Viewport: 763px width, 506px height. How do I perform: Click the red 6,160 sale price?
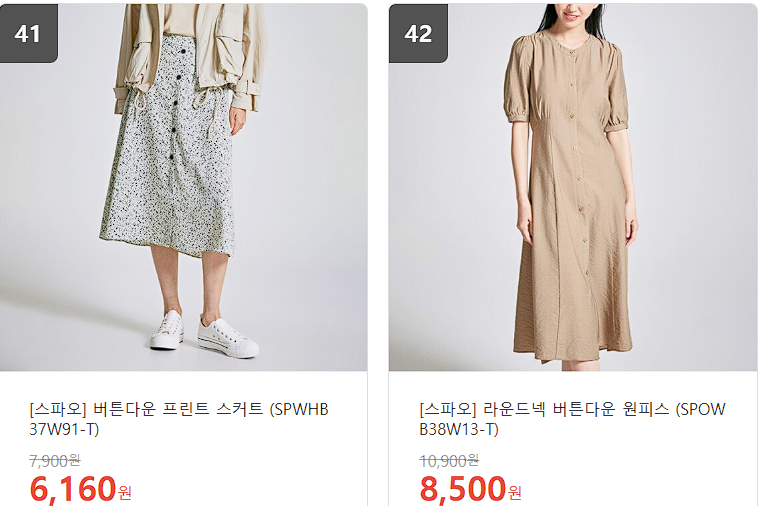[x=73, y=488]
